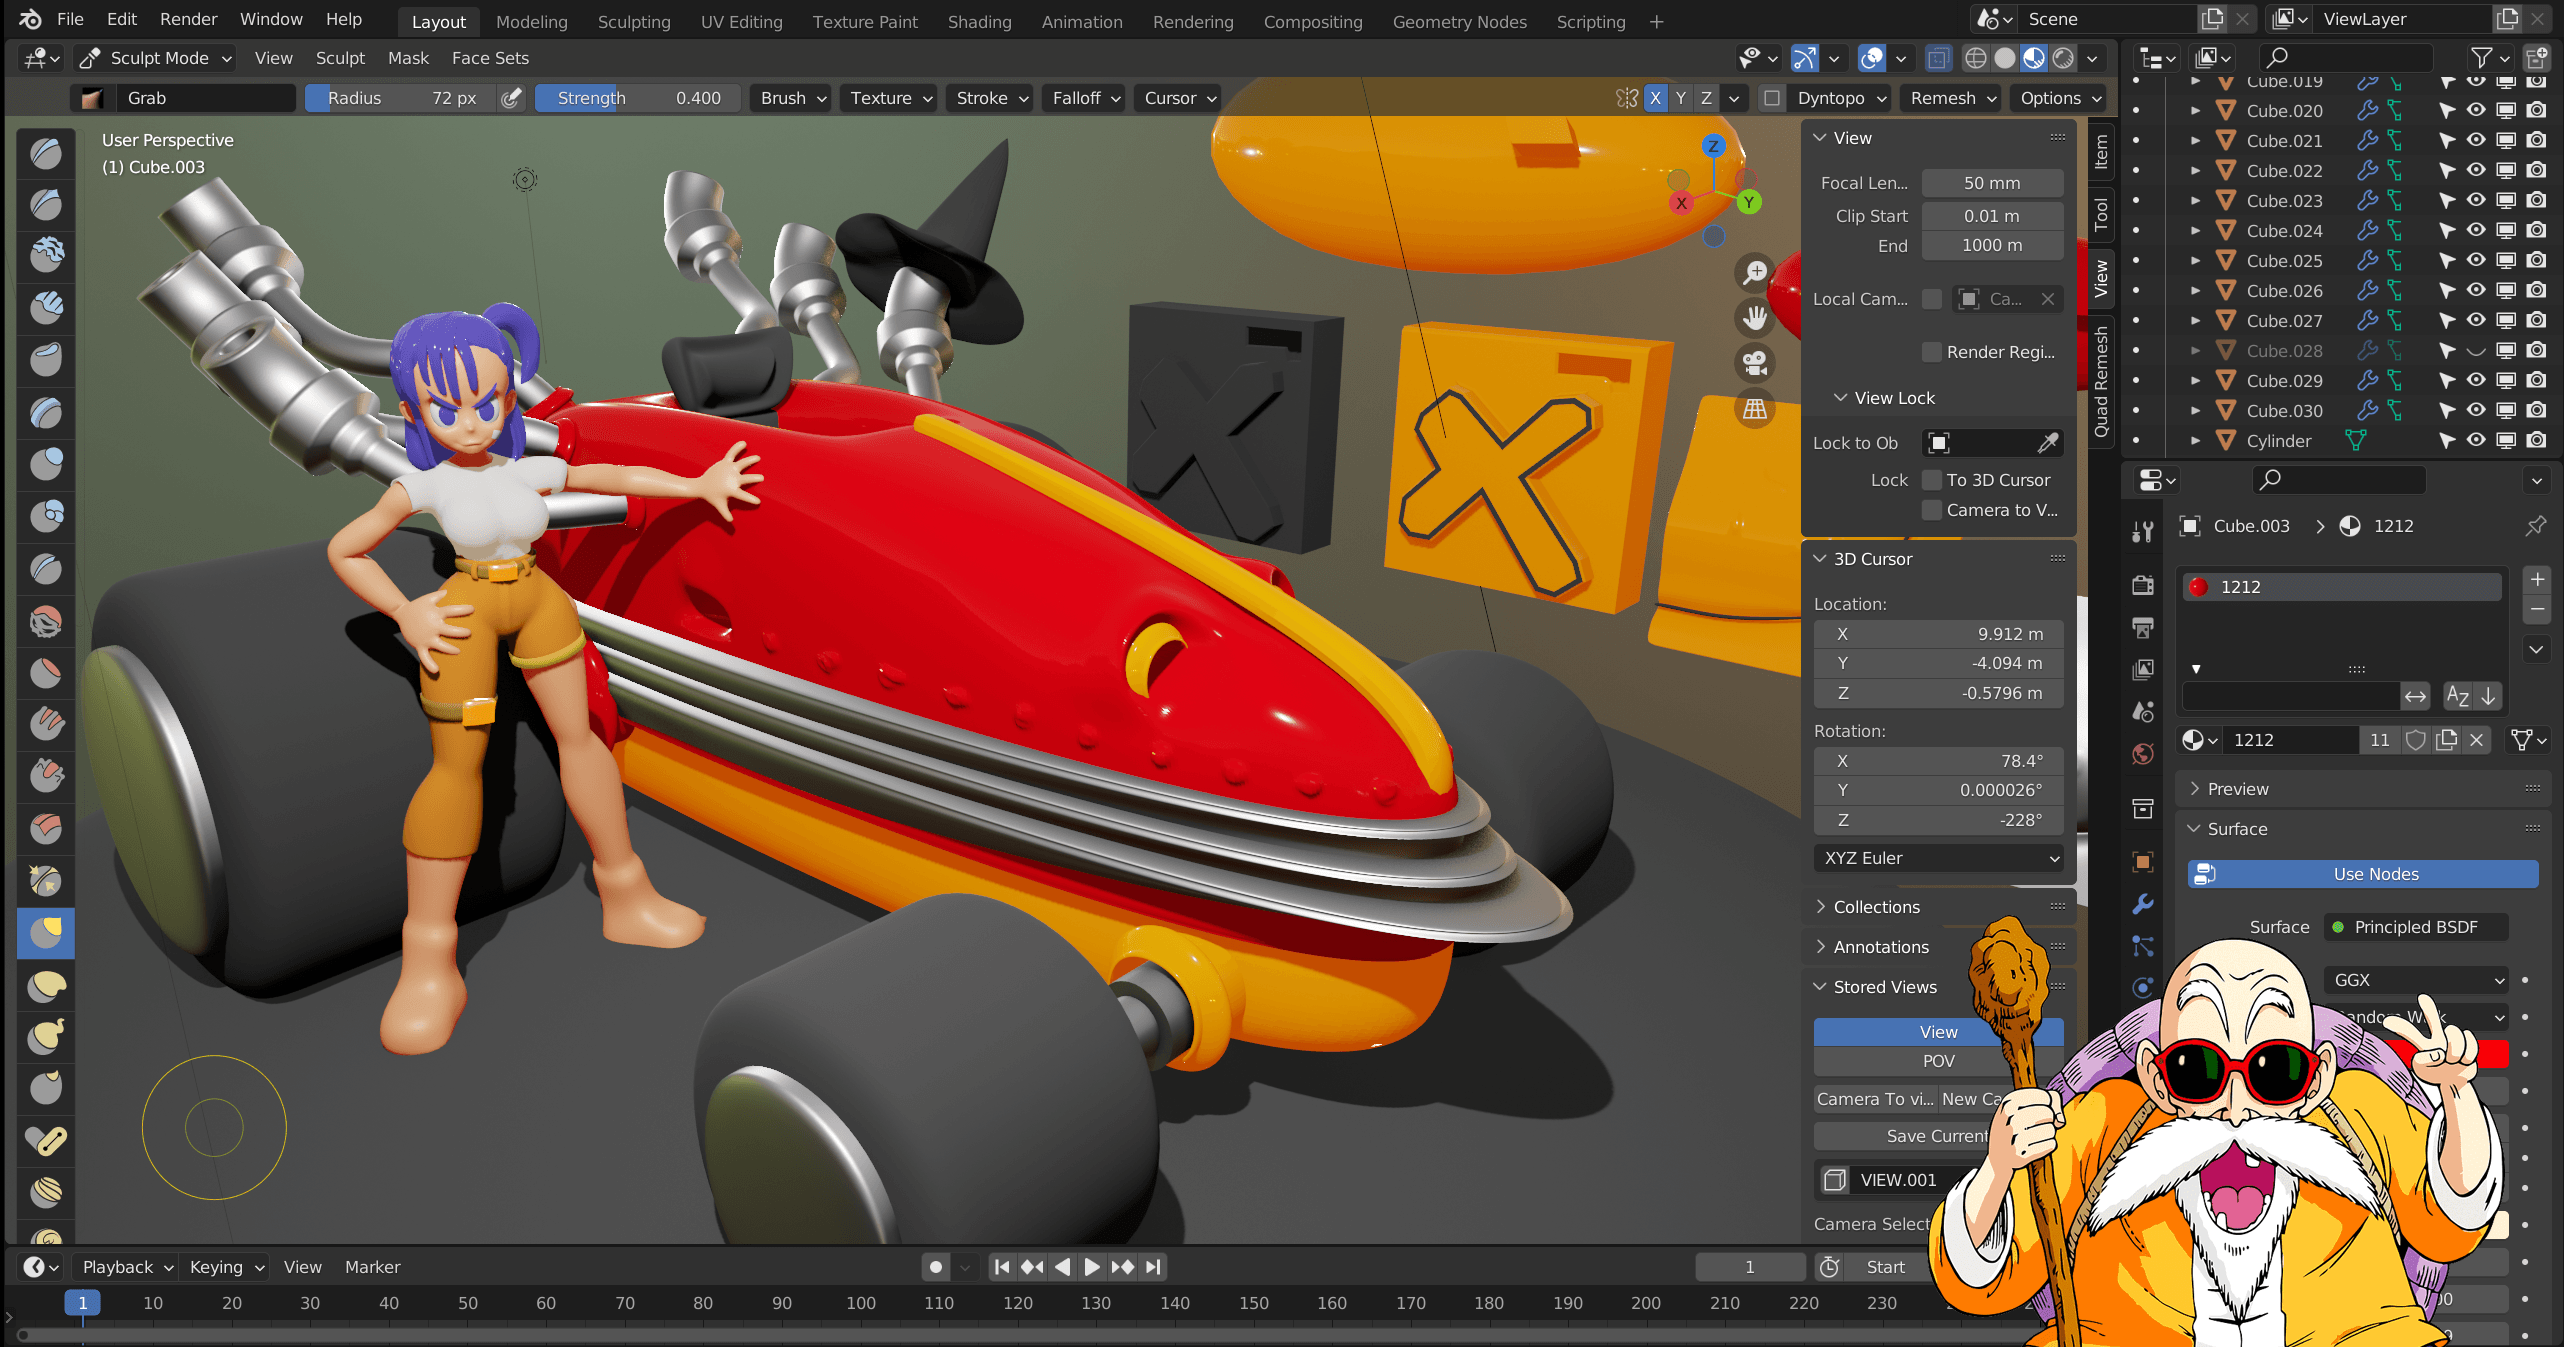Switch to the Shading workspace tab
The image size is (2564, 1347).
pos(979,21)
